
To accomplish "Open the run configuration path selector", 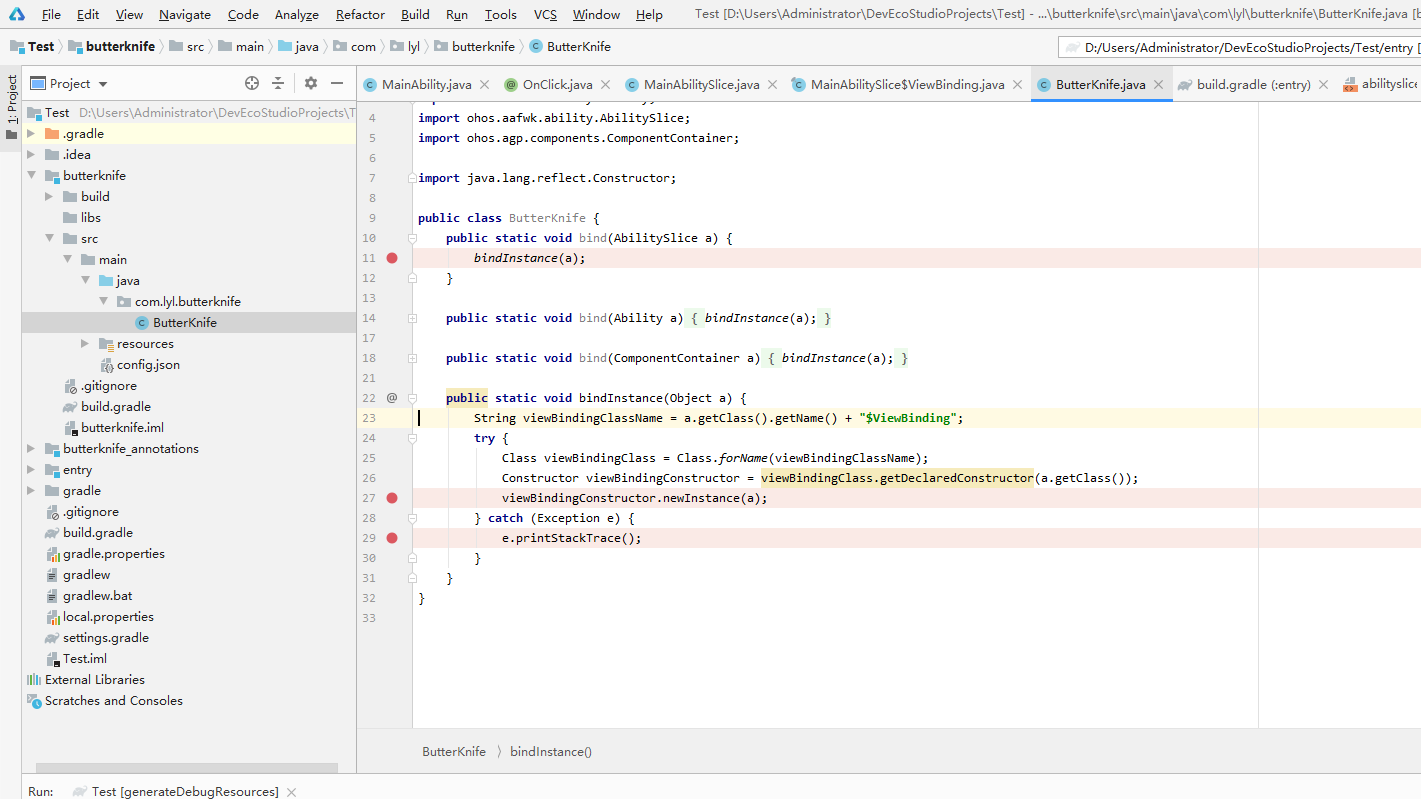I will click(x=1240, y=47).
